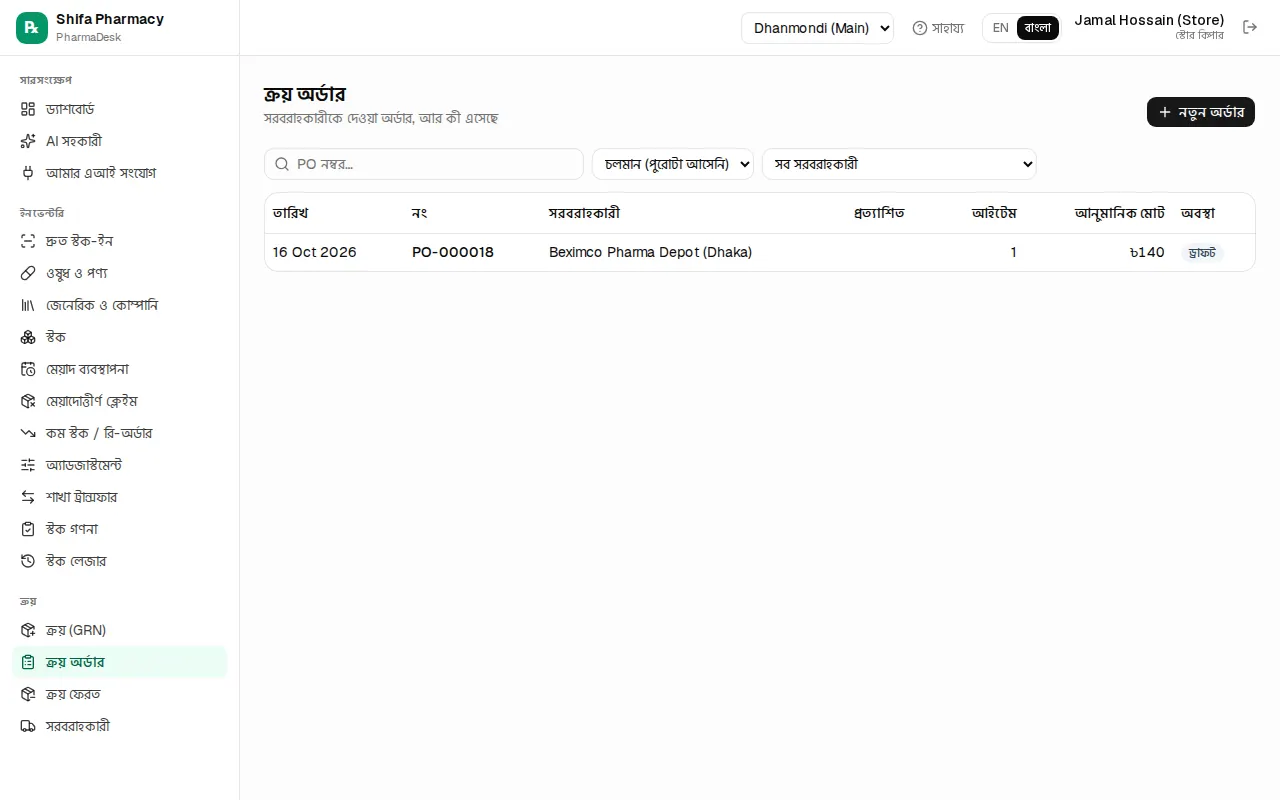Click the স্টক গণনা clipboard icon

click(x=28, y=529)
